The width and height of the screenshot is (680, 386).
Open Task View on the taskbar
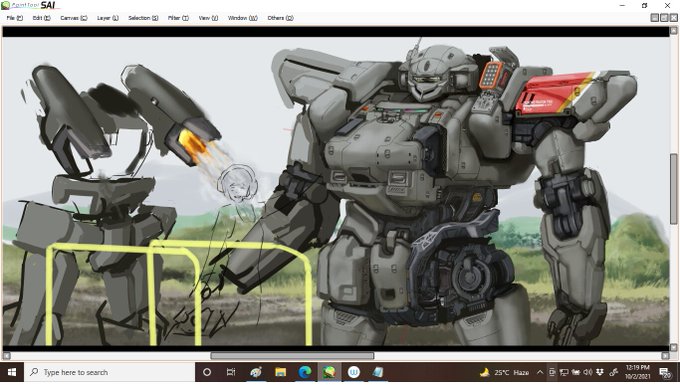[x=231, y=372]
